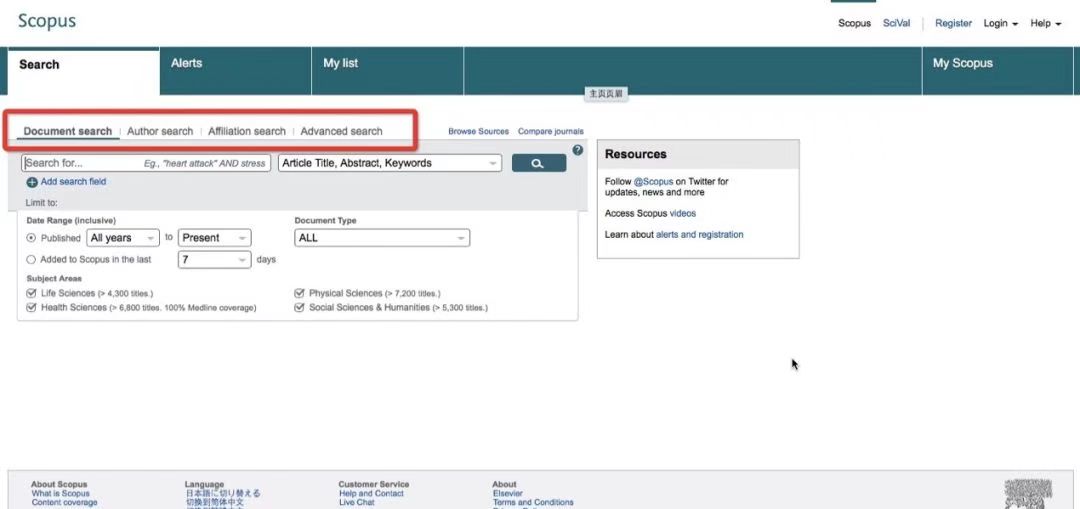Click the plus icon for Add search field

(x=32, y=183)
